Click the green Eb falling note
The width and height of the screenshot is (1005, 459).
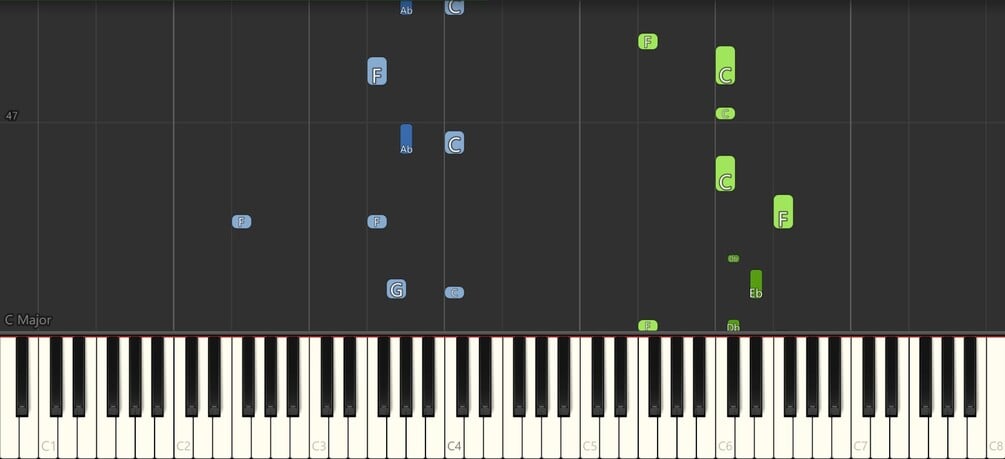click(756, 284)
